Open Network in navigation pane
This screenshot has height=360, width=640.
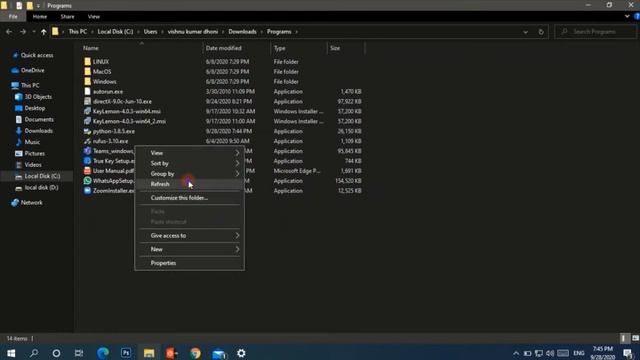pos(31,203)
